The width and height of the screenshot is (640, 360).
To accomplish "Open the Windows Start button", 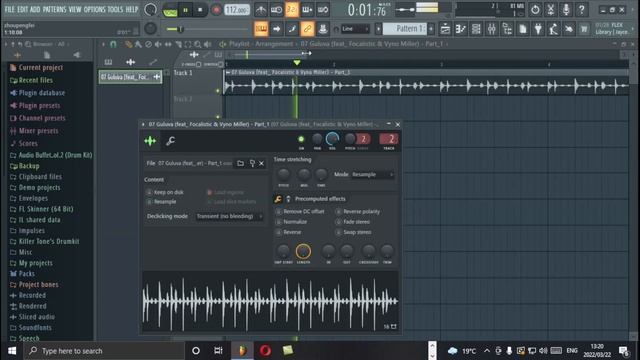I will [x=12, y=351].
